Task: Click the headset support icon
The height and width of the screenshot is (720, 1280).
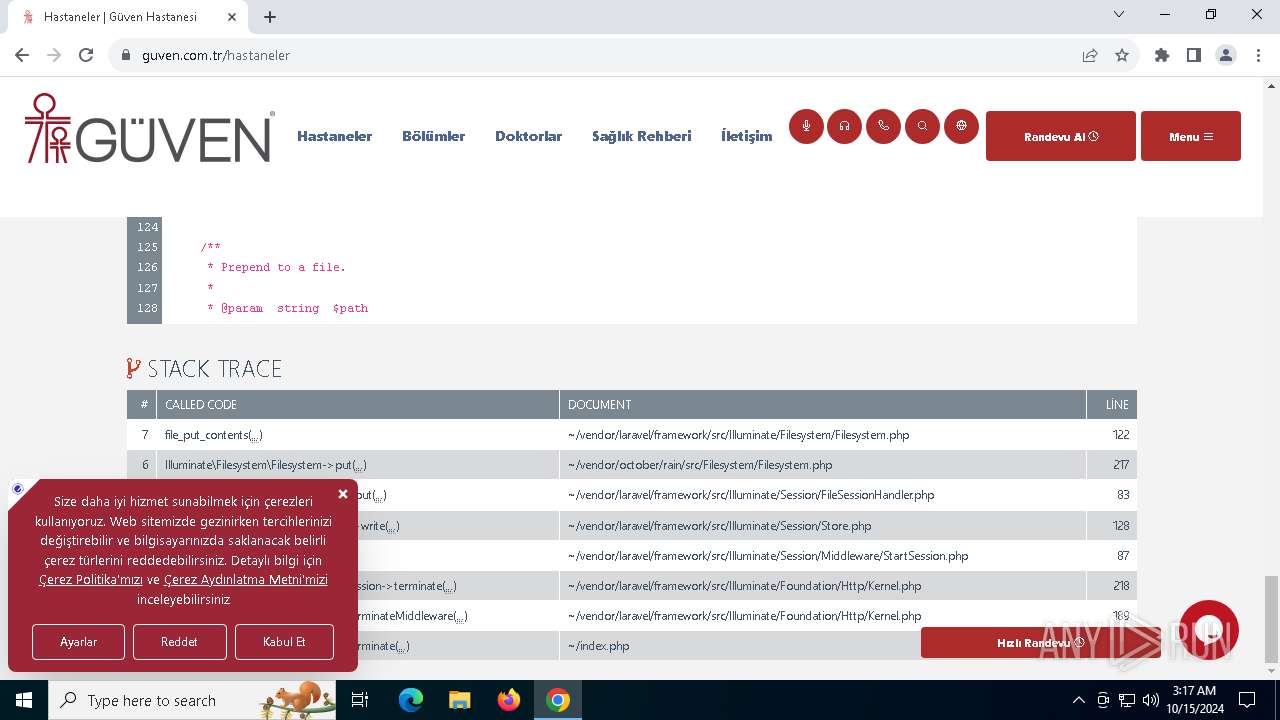Action: tap(845, 126)
